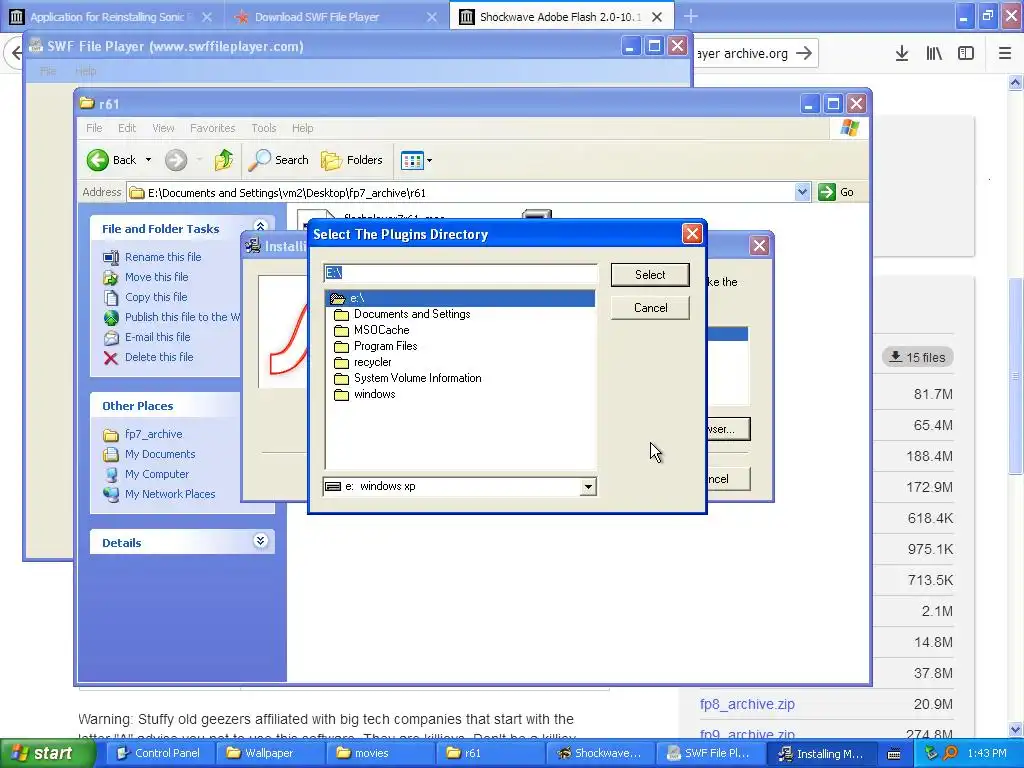Click Copy this file task
The image size is (1024, 768).
pos(156,297)
